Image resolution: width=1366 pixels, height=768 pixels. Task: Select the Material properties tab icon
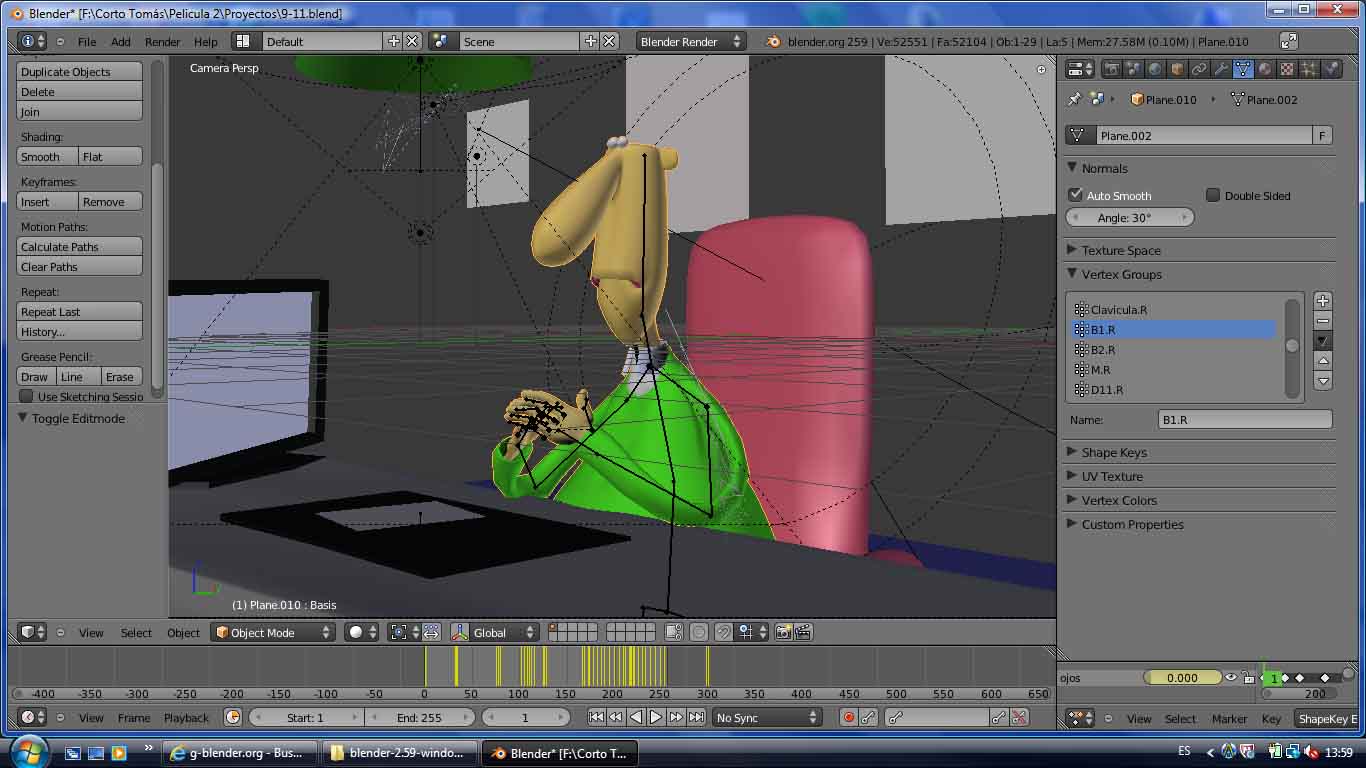pyautogui.click(x=1265, y=69)
